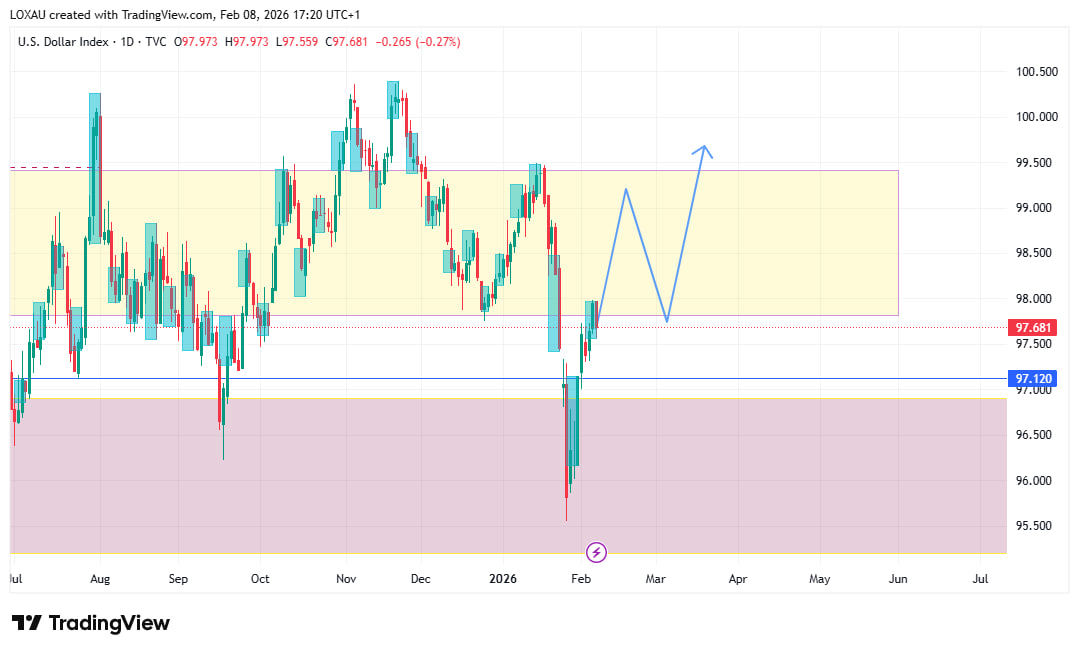The image size is (1079, 653).
Task: Click the 100.500 label on price axis
Action: [x=1036, y=72]
